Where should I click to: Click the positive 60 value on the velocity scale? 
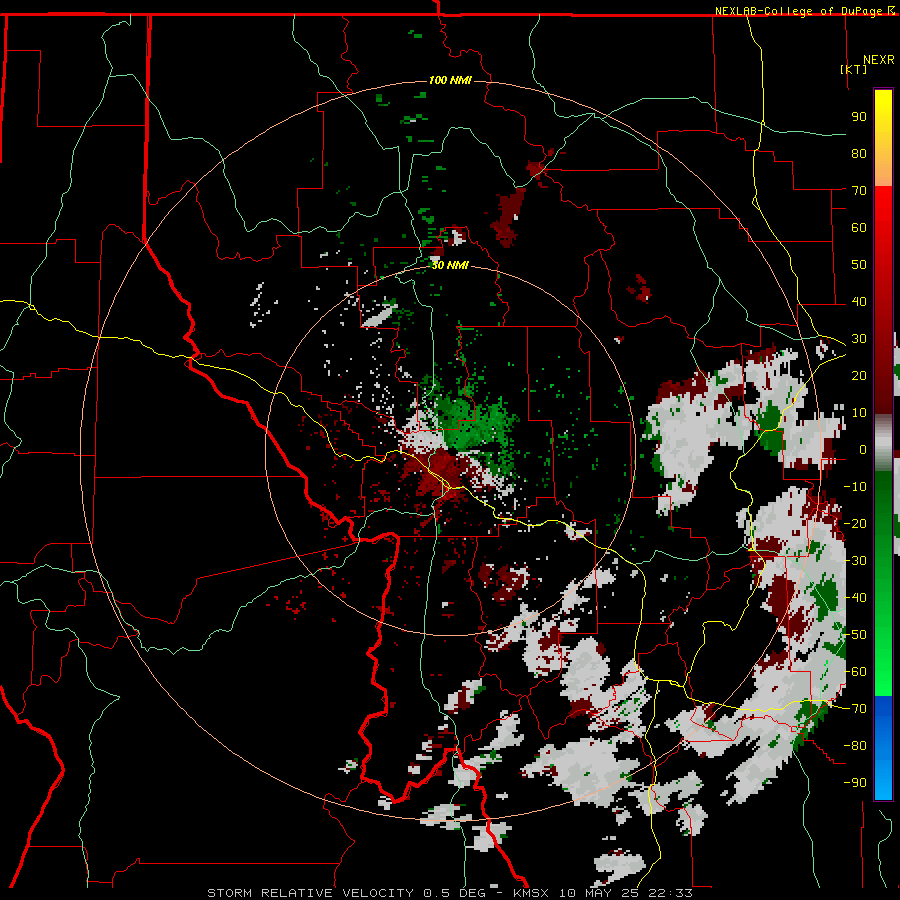pyautogui.click(x=859, y=227)
